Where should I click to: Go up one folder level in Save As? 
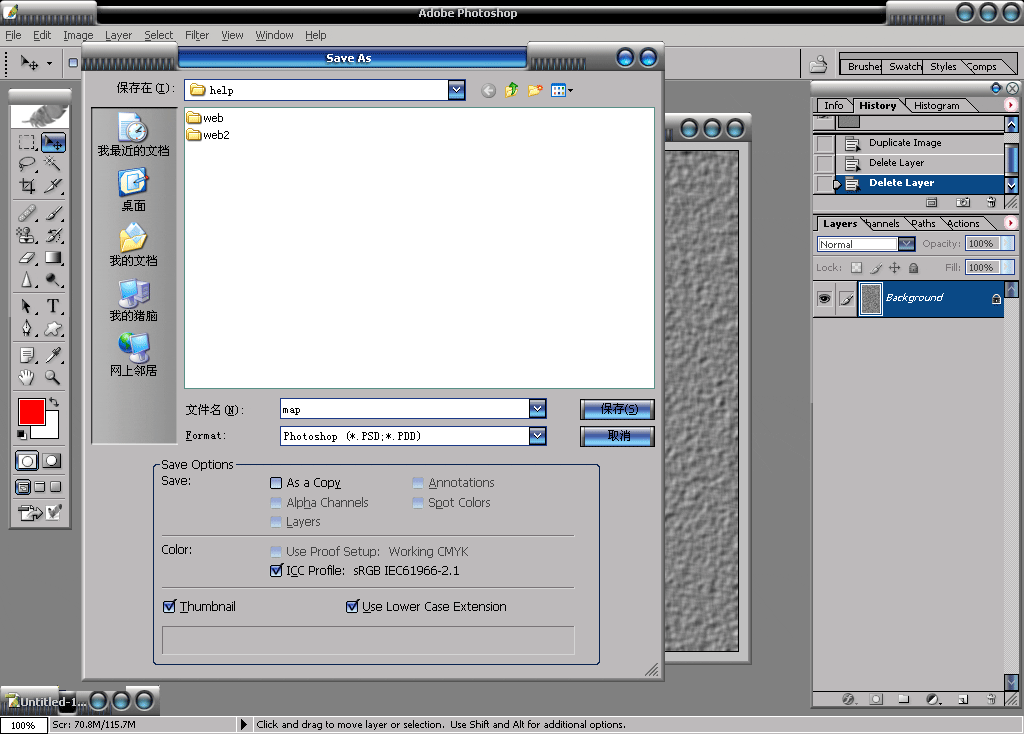point(511,90)
